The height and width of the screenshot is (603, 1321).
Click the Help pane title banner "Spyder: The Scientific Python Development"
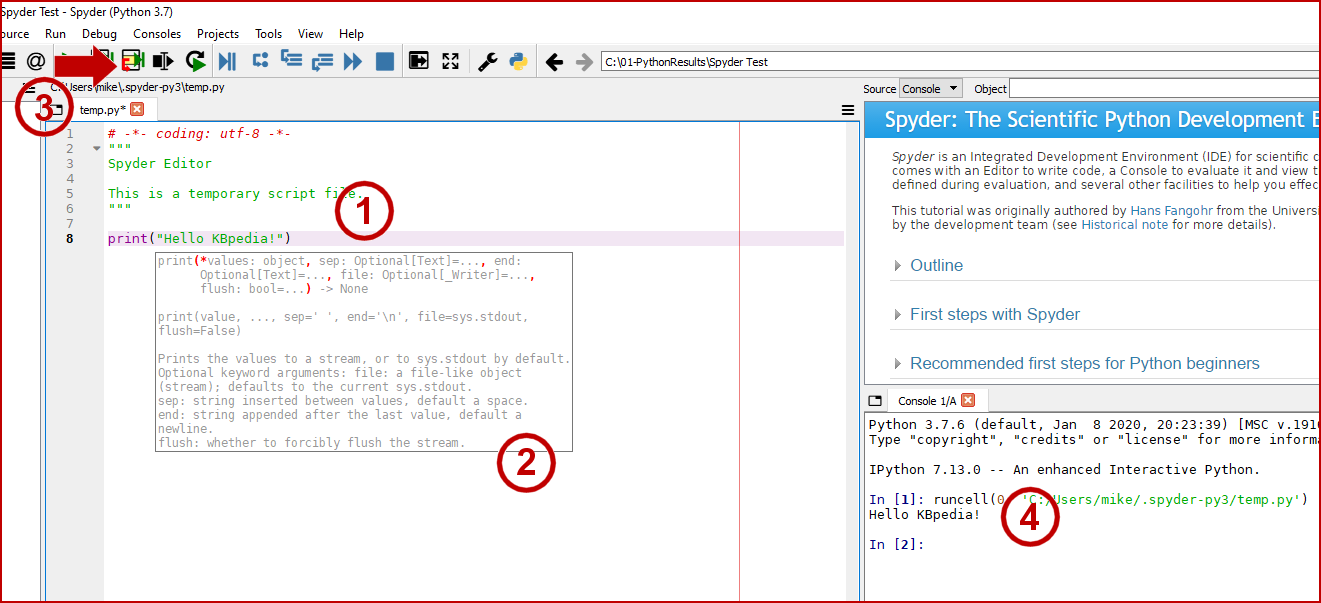1094,120
